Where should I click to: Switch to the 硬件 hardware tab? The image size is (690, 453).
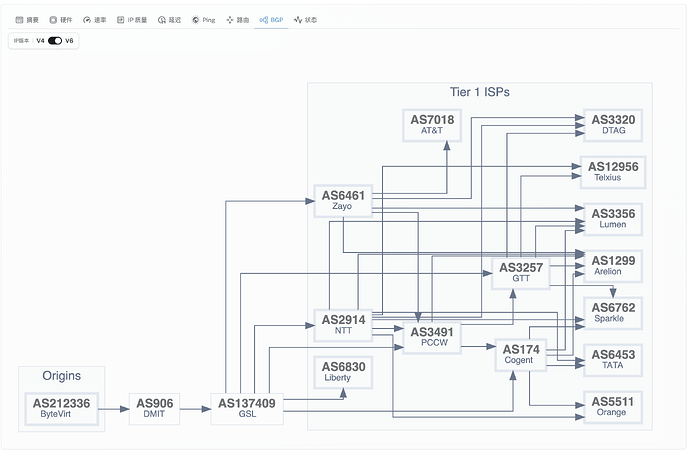pyautogui.click(x=61, y=20)
